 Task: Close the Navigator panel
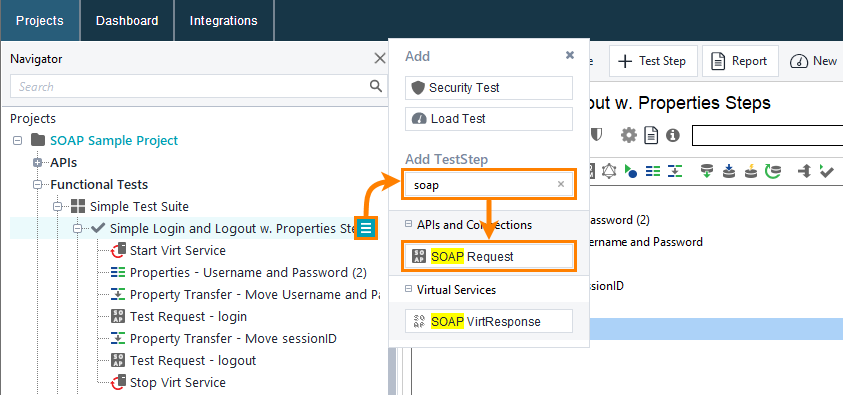pos(380,58)
